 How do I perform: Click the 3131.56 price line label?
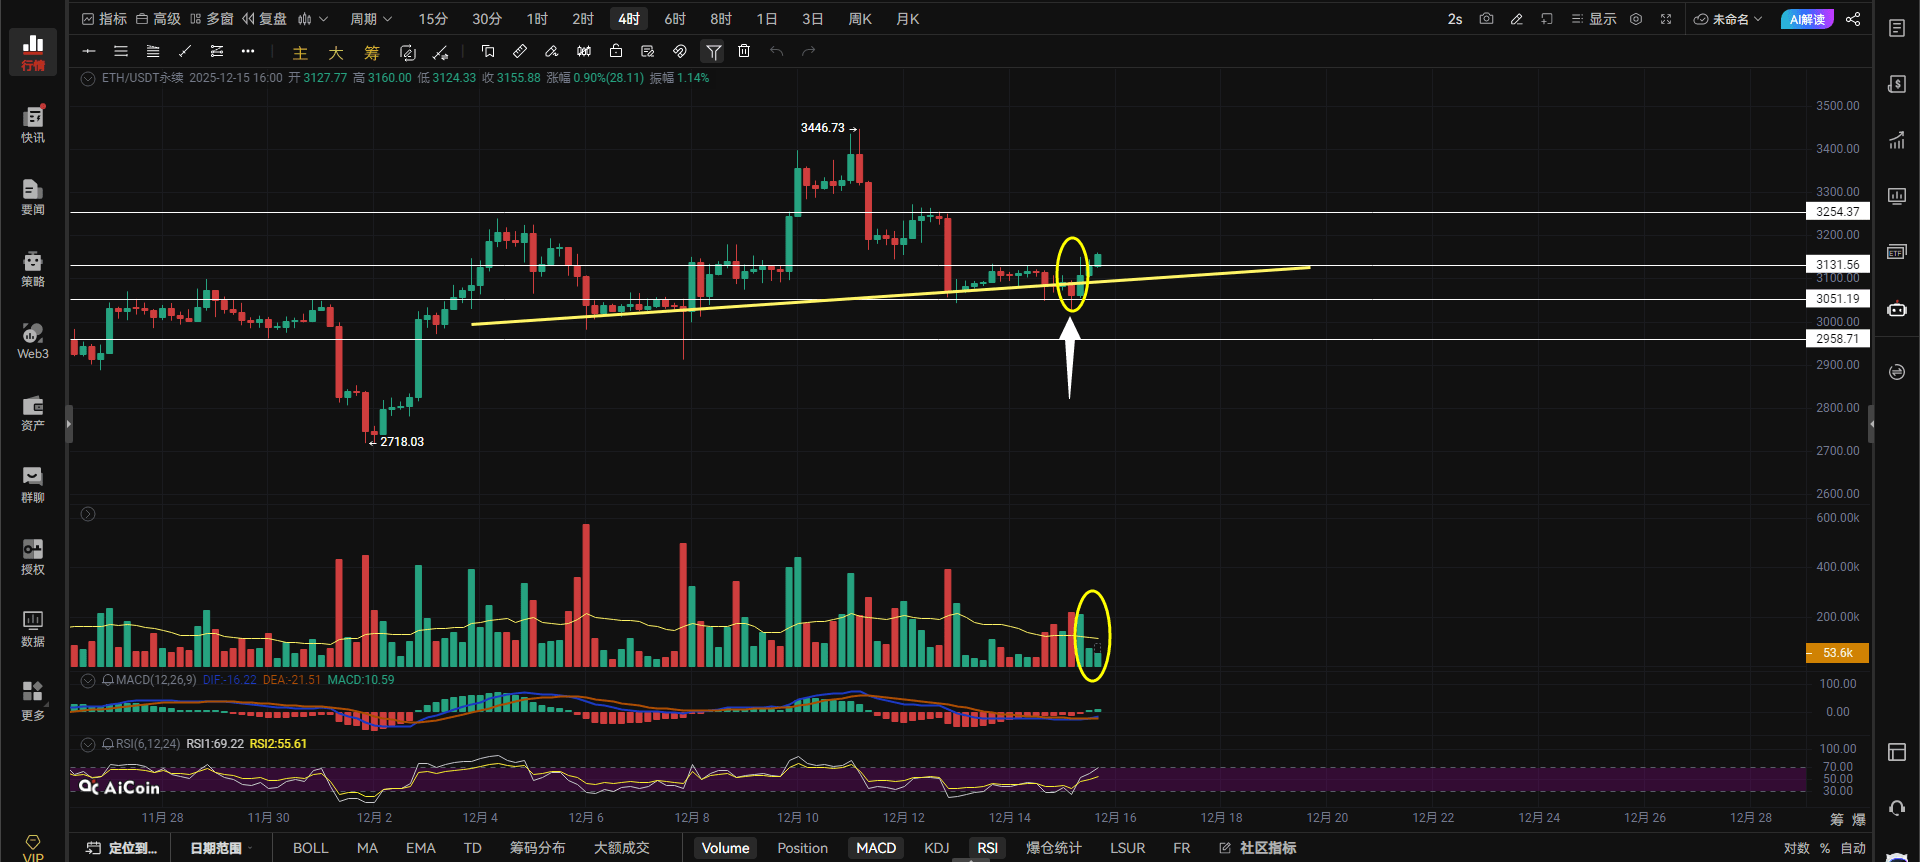1838,265
